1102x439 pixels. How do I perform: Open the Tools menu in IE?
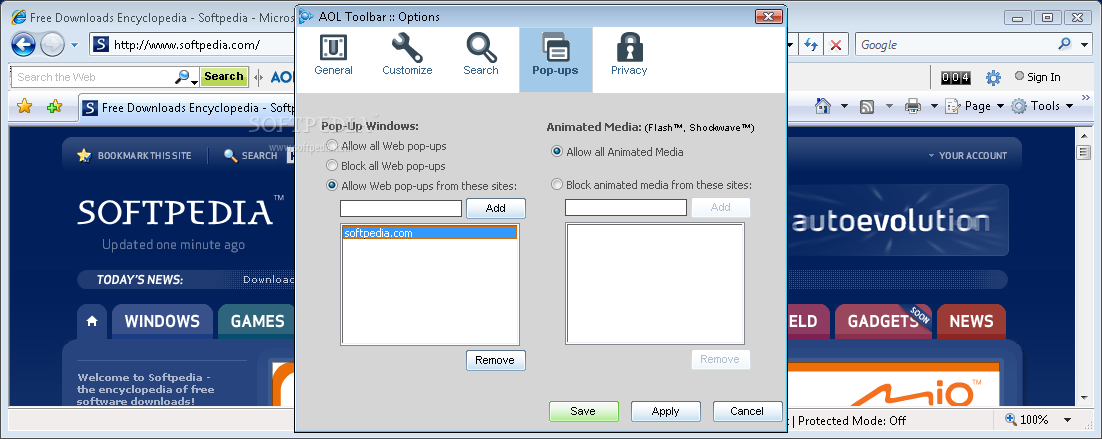[1042, 106]
